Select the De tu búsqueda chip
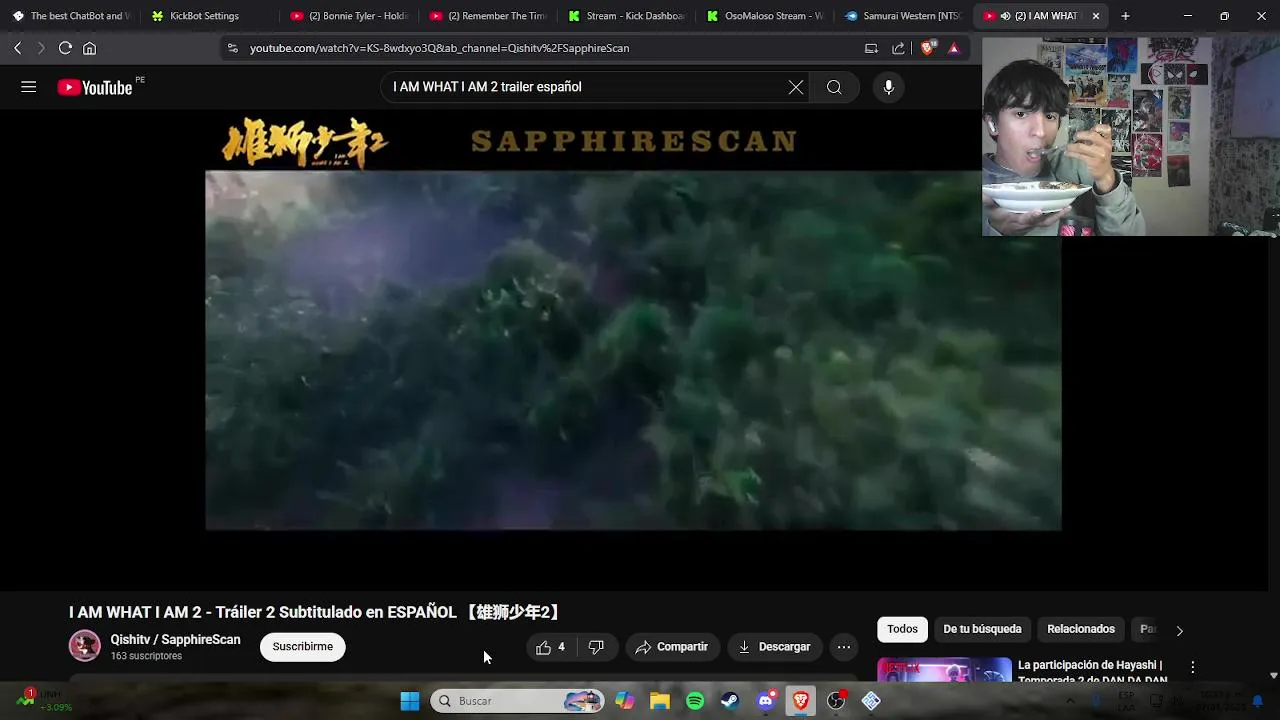This screenshot has height=720, width=1280. [982, 629]
